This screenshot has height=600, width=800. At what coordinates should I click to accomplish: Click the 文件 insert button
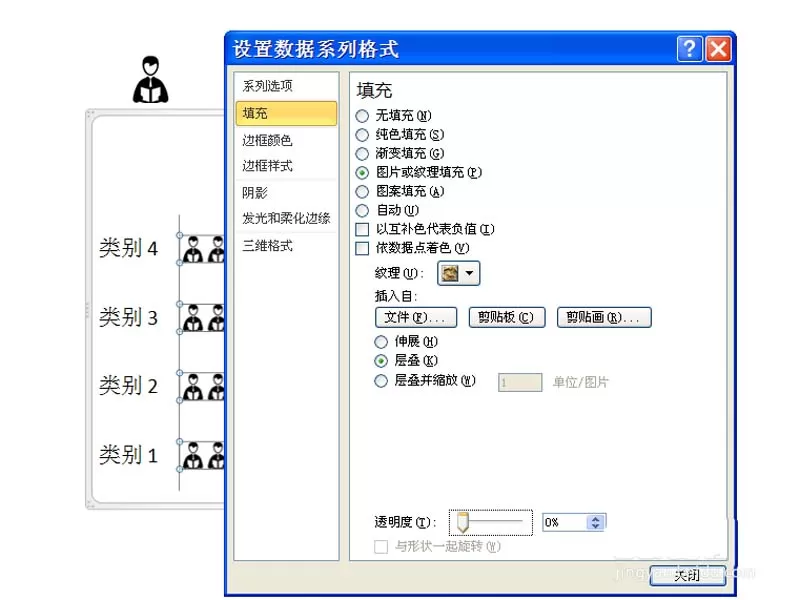click(416, 317)
